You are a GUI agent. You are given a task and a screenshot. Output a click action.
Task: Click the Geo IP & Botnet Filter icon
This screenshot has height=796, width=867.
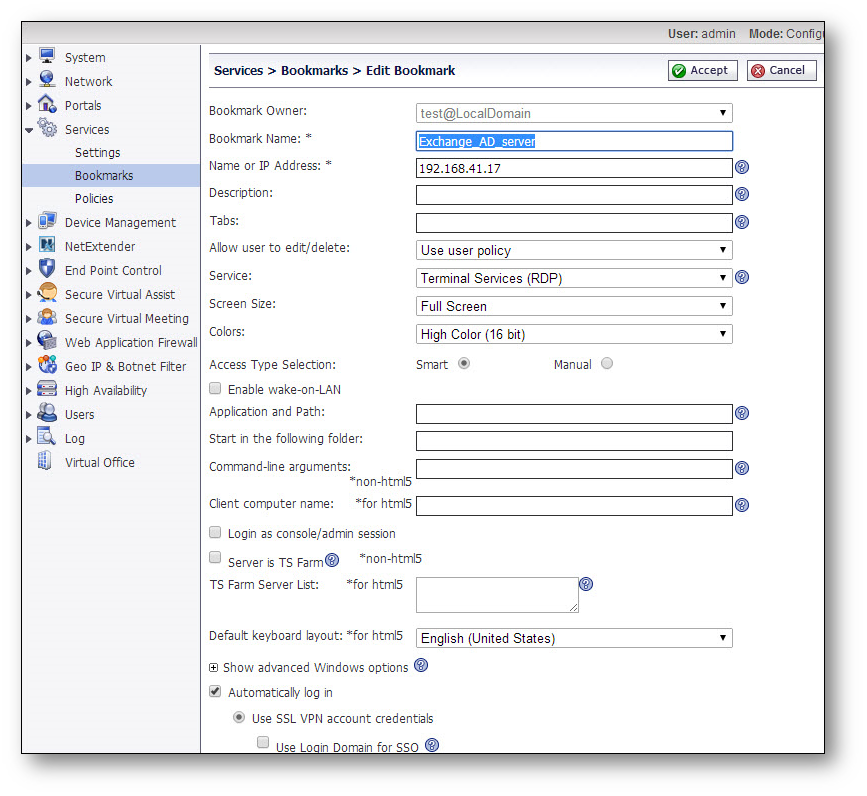(x=47, y=366)
